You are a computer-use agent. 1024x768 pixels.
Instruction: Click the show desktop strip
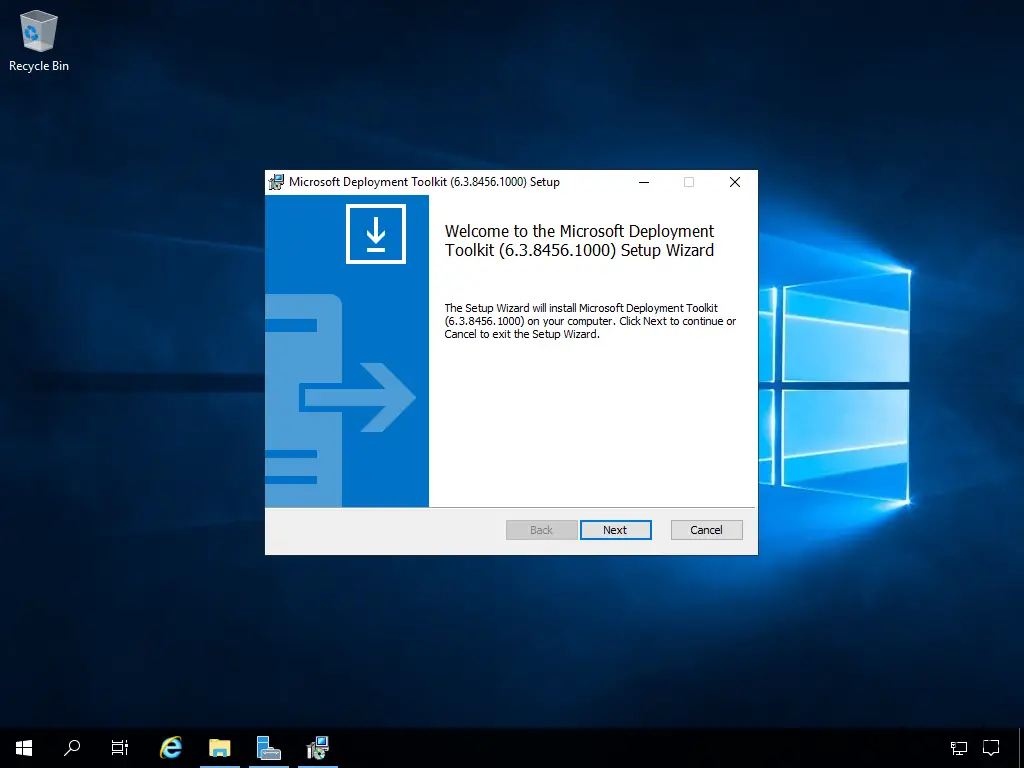[x=1021, y=748]
